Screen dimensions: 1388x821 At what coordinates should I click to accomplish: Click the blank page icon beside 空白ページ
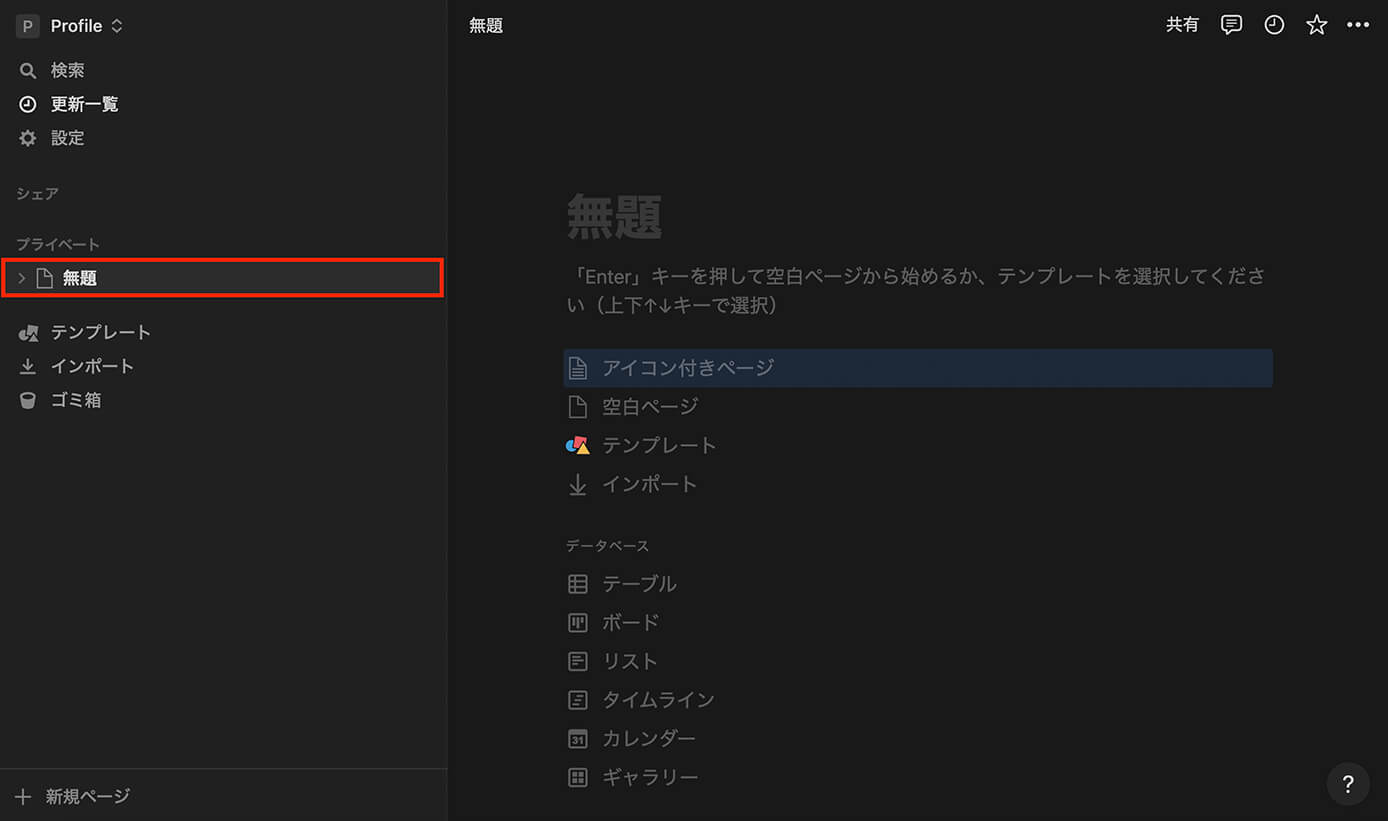click(x=578, y=406)
